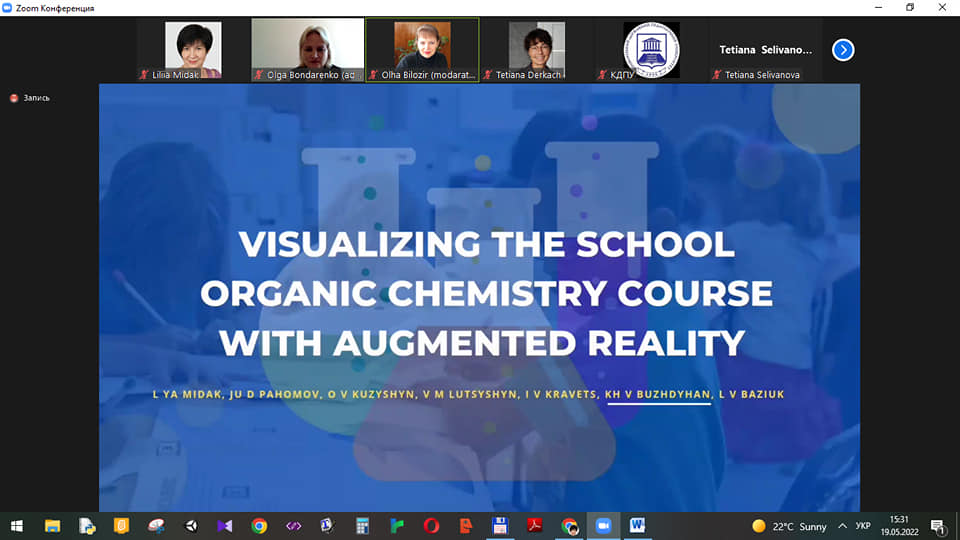
Task: Click the КДПУ participant logo tile
Action: (x=651, y=50)
